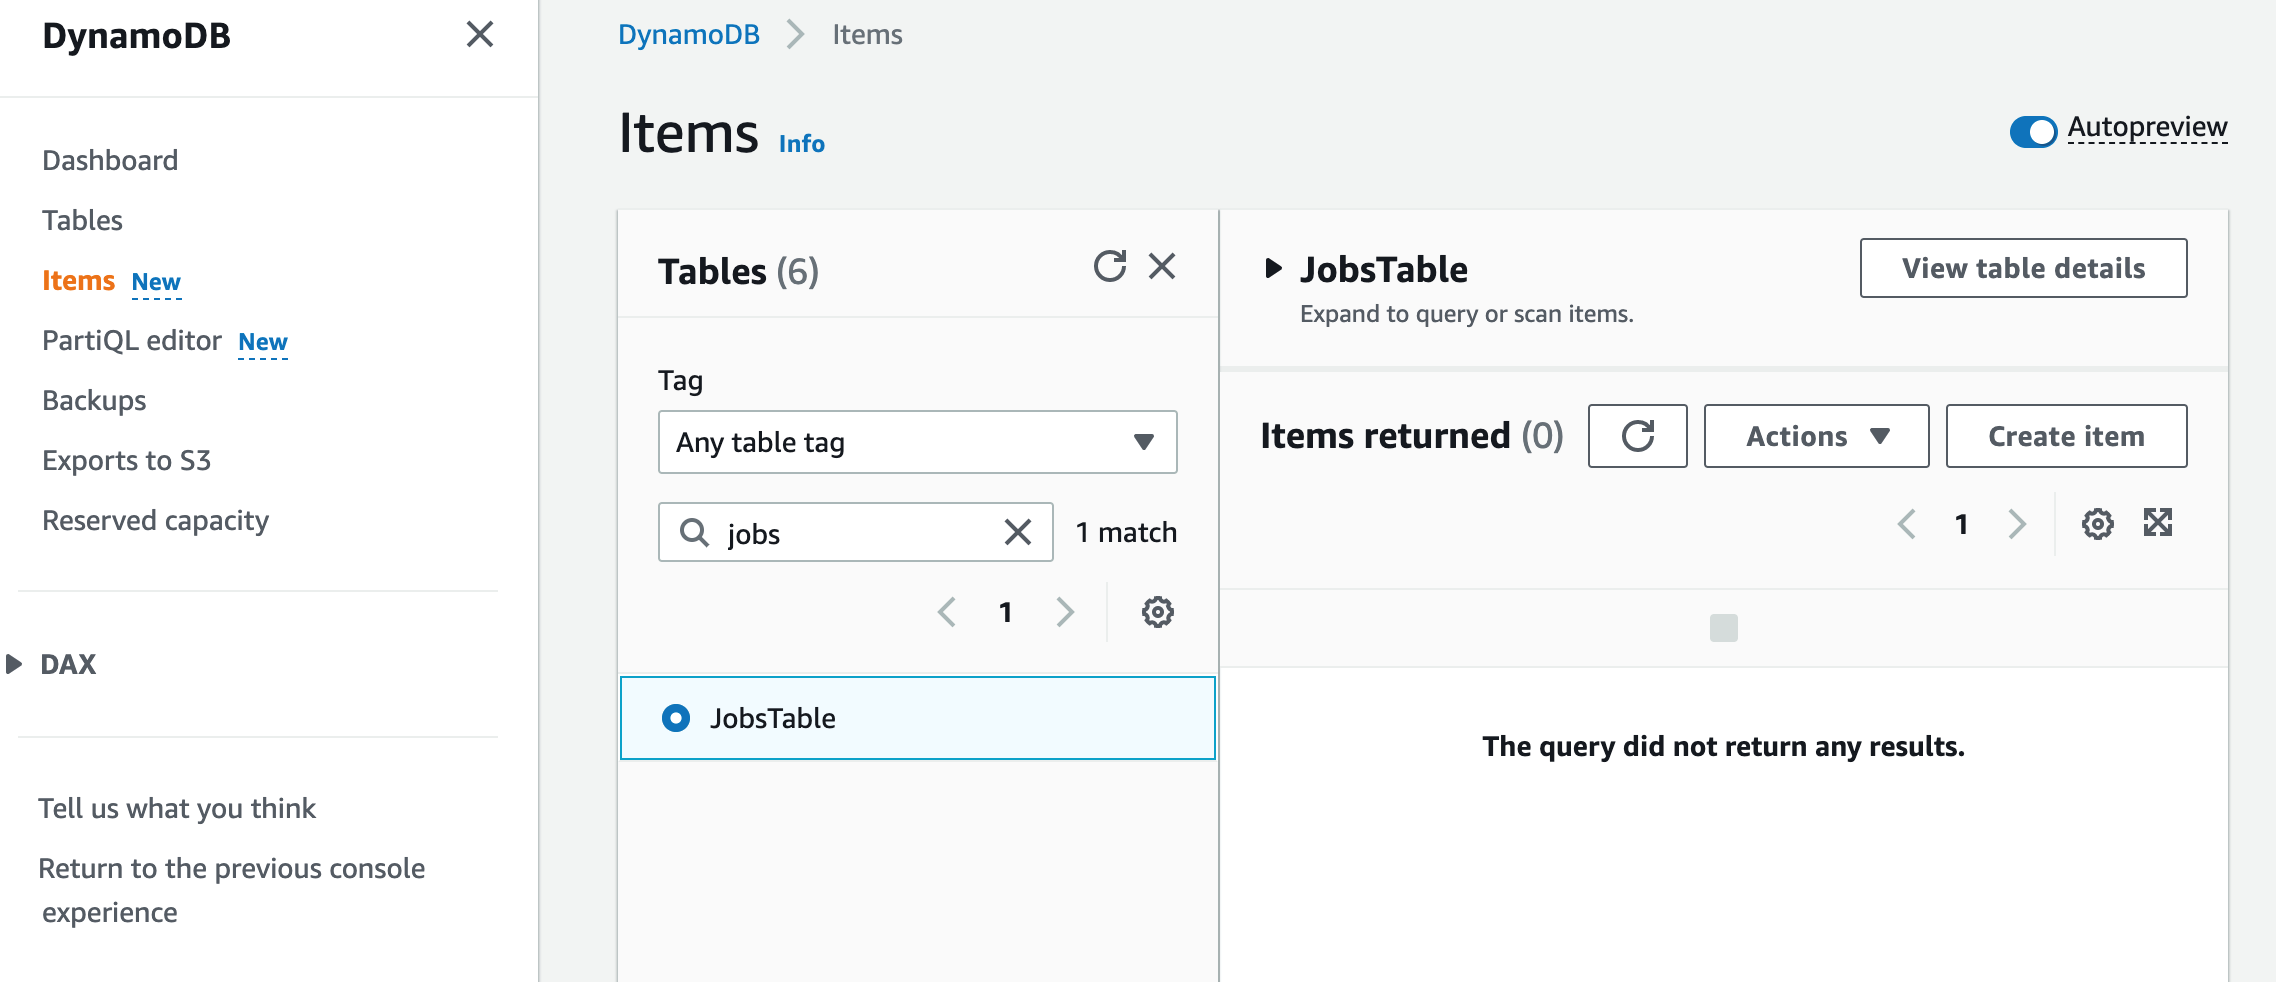Navigate to Backups in sidebar
This screenshot has height=982, width=2276.
click(93, 400)
